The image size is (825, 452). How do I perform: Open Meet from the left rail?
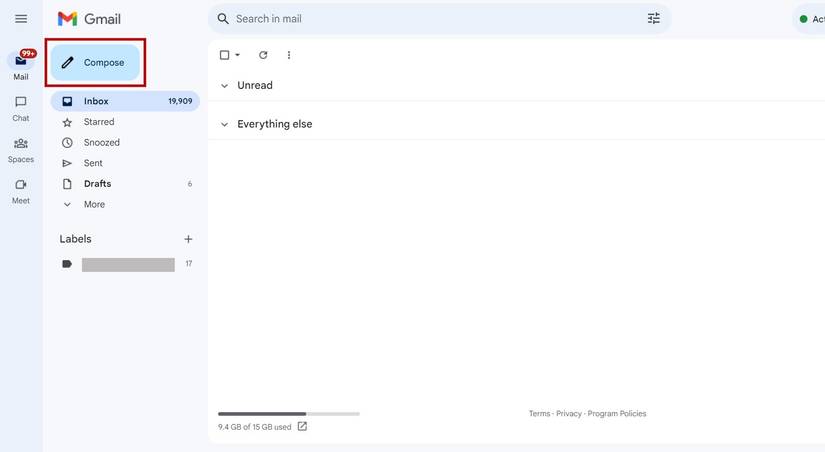21,190
